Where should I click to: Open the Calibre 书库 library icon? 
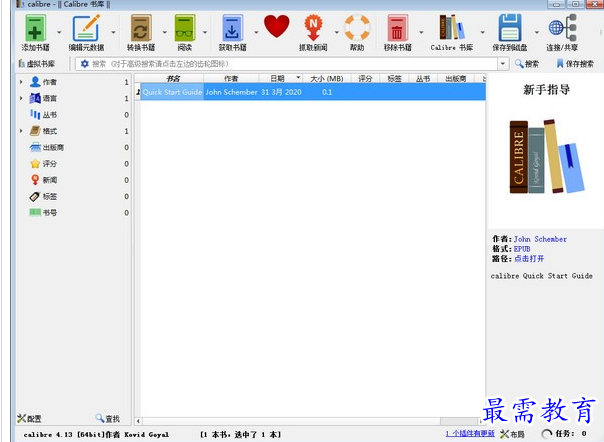click(x=451, y=28)
